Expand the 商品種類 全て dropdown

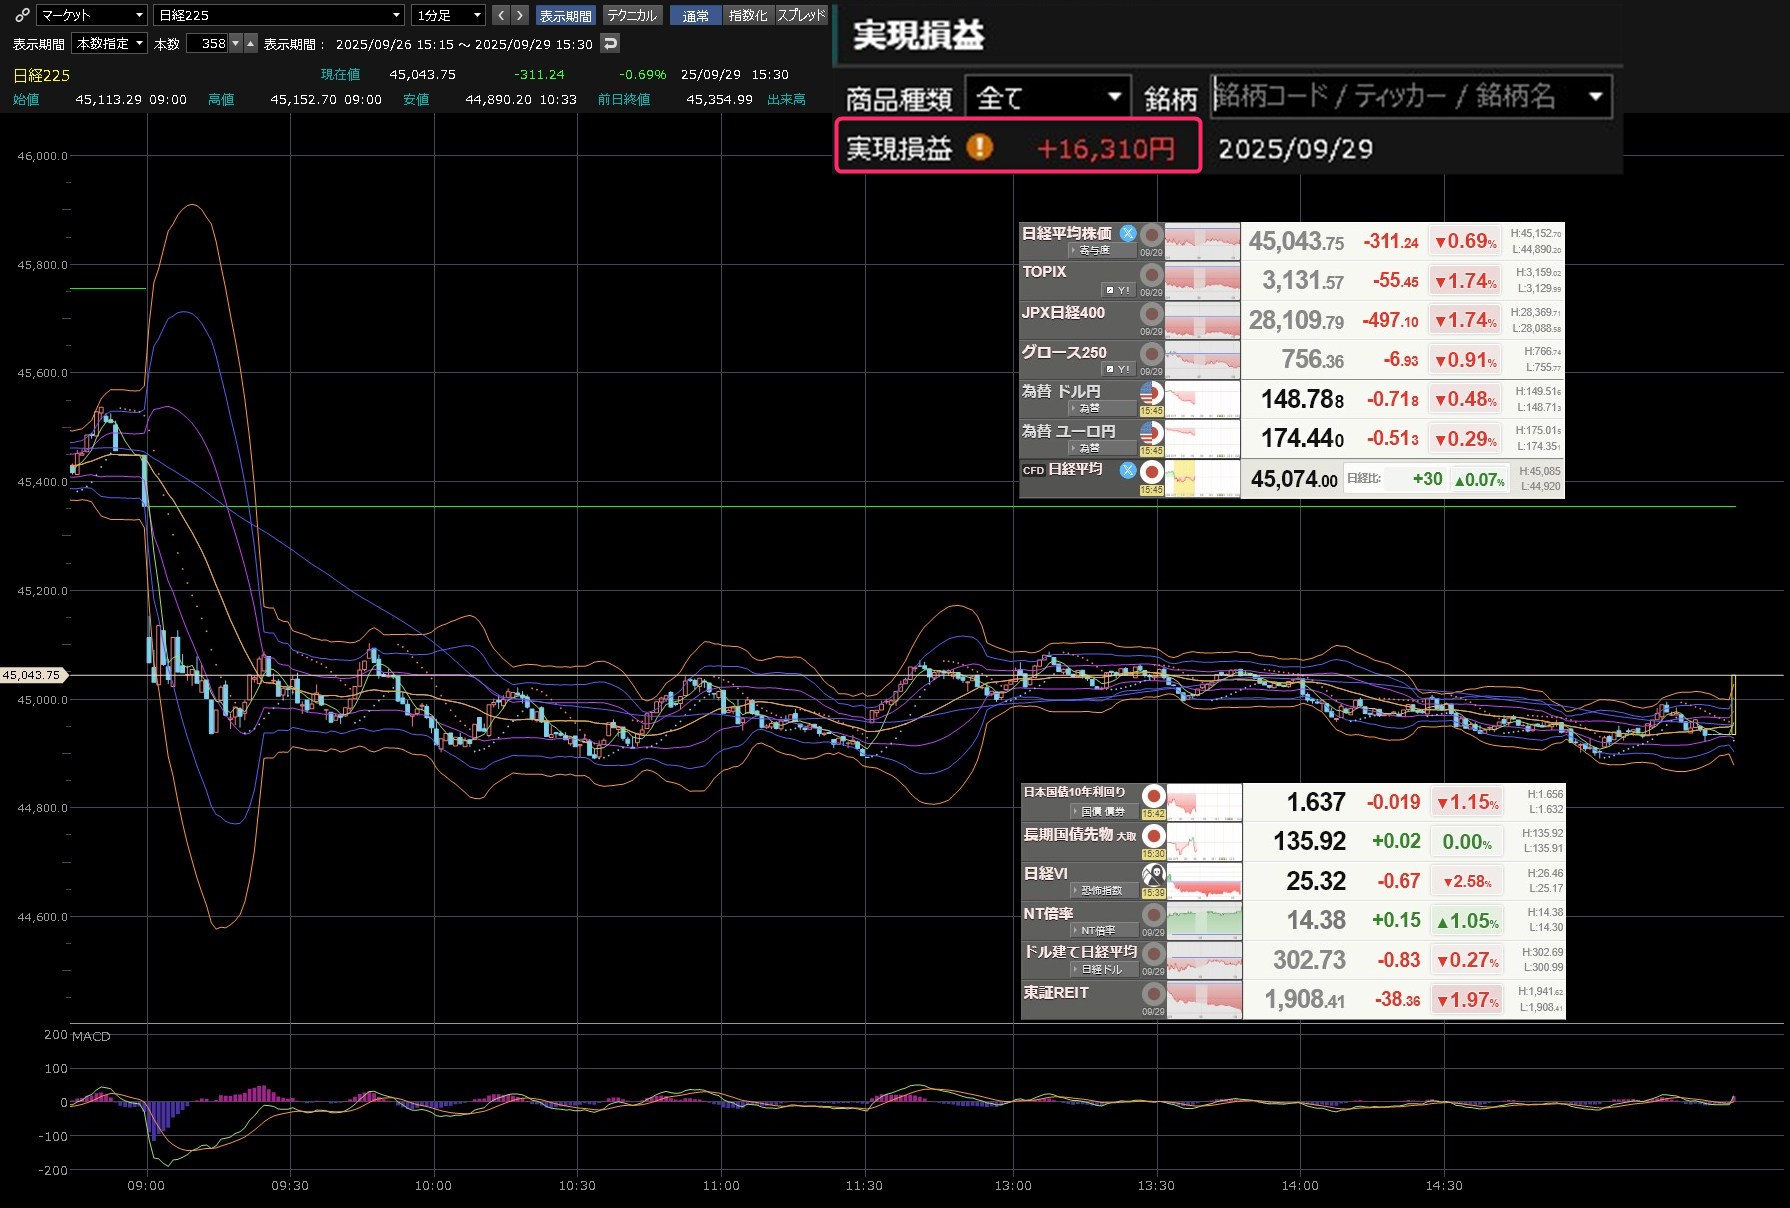[x=1048, y=97]
